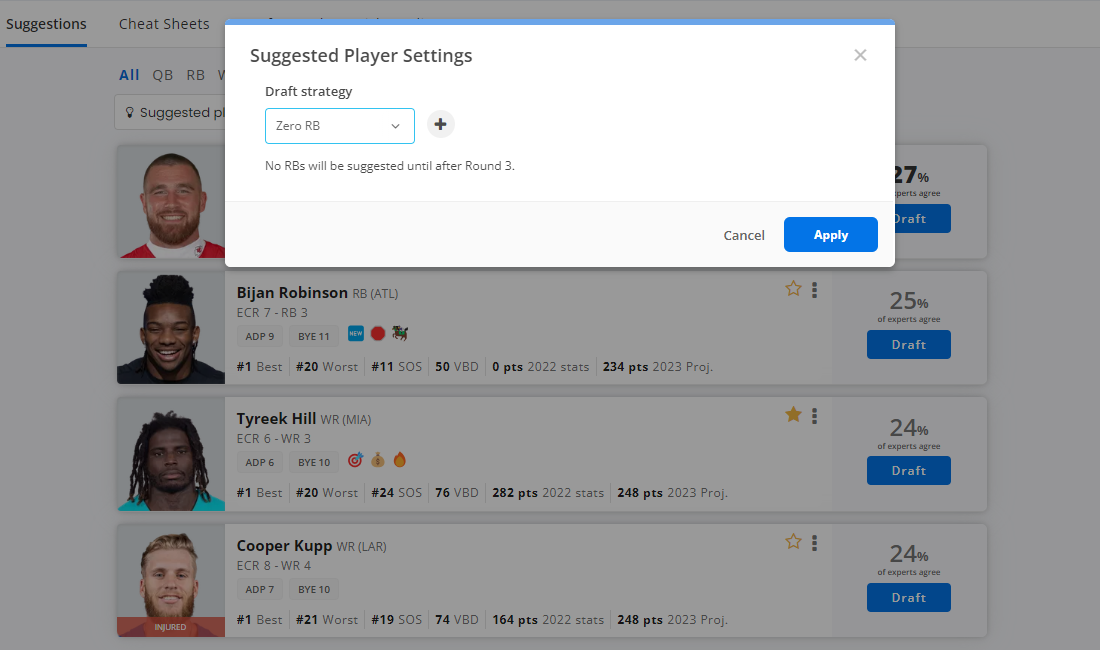
Task: Open the three-dot options for Tyreek Hill
Action: (x=814, y=415)
